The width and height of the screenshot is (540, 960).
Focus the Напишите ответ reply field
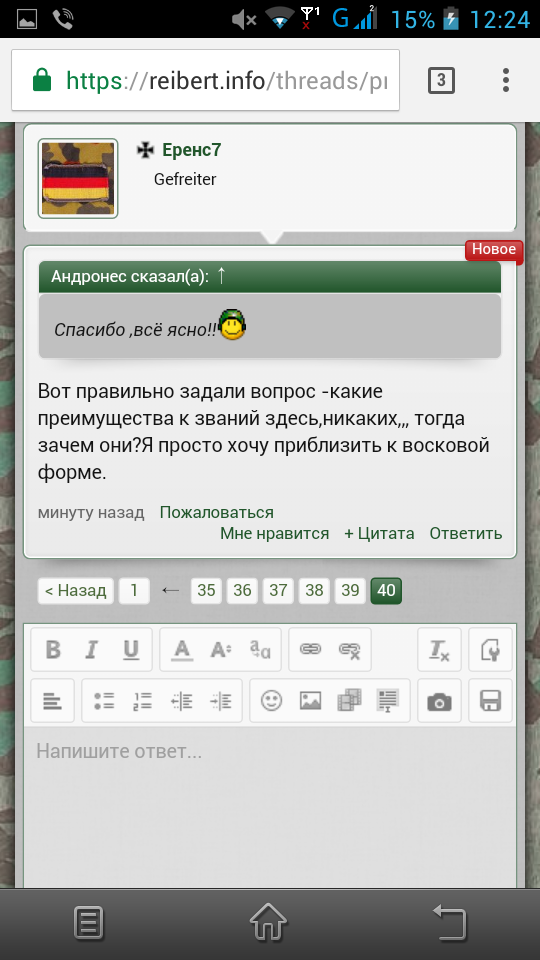[270, 807]
